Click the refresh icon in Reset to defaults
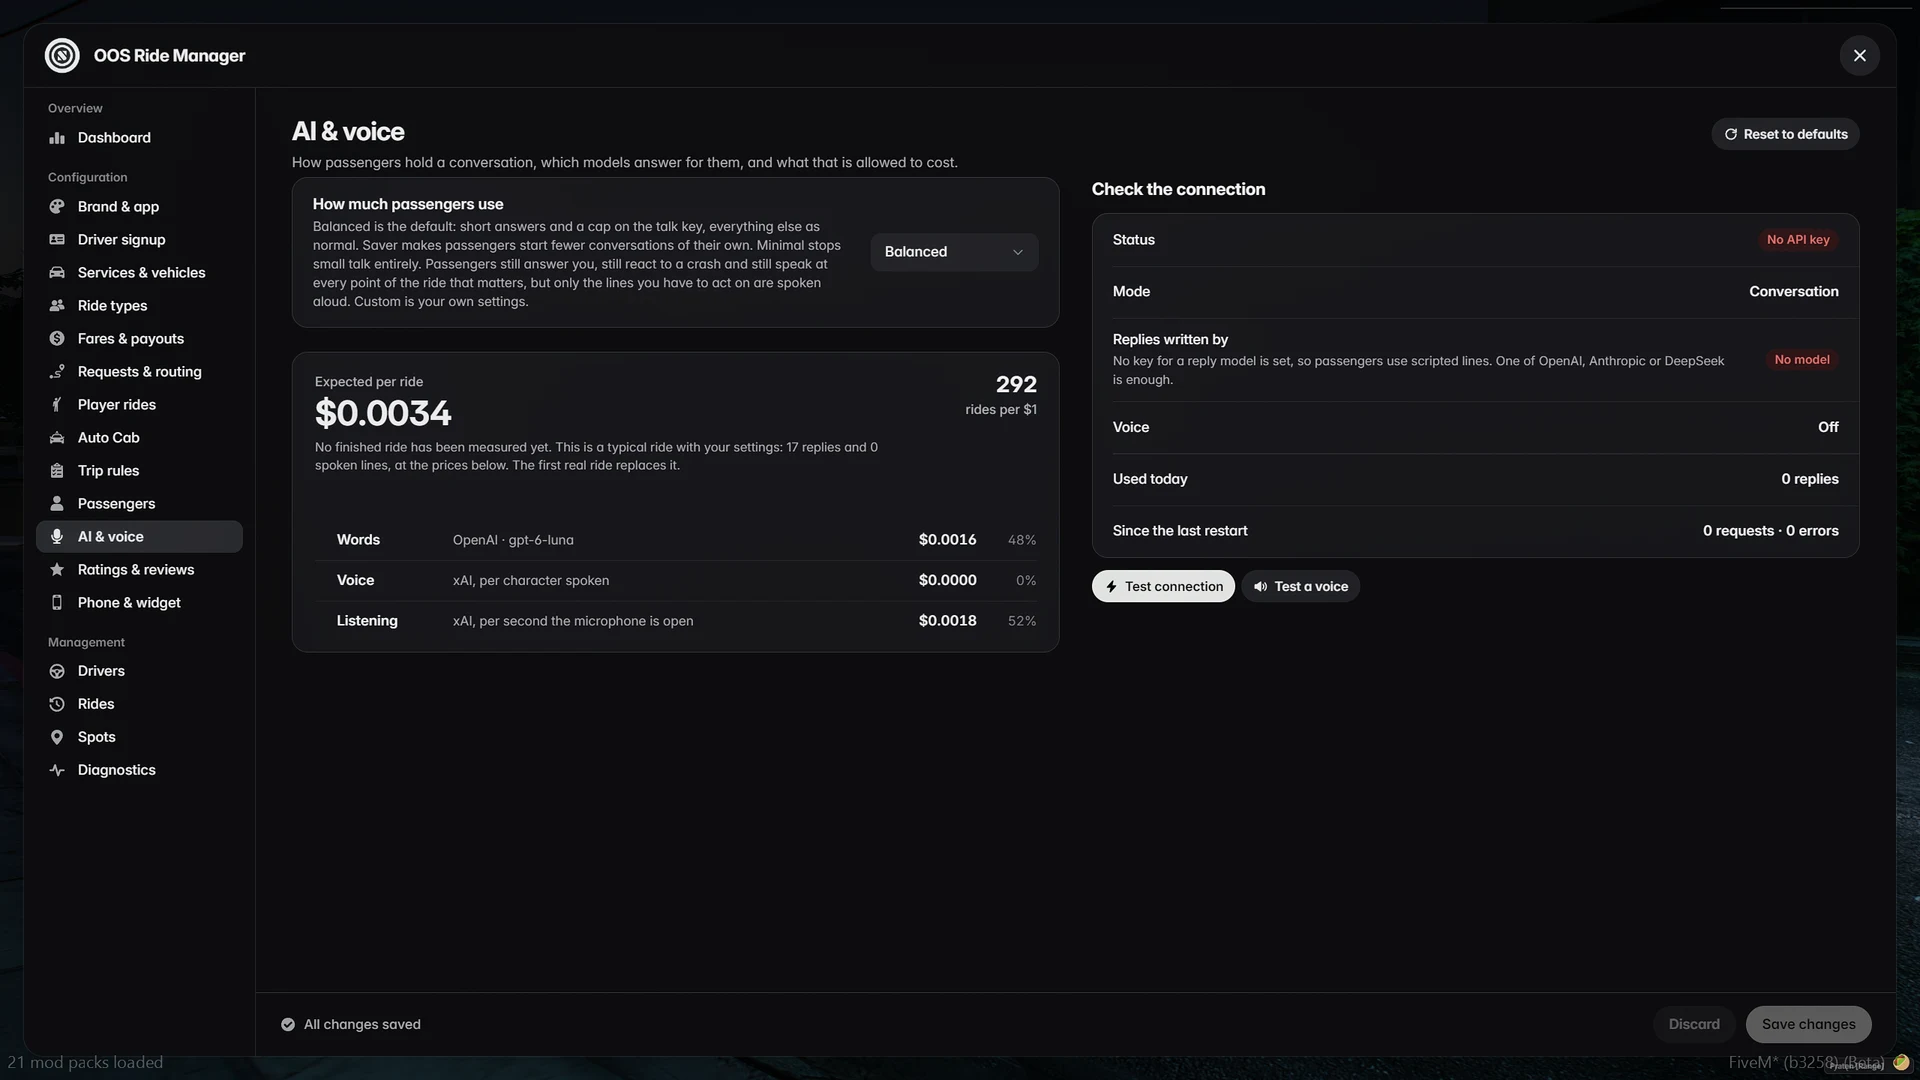 pyautogui.click(x=1731, y=134)
